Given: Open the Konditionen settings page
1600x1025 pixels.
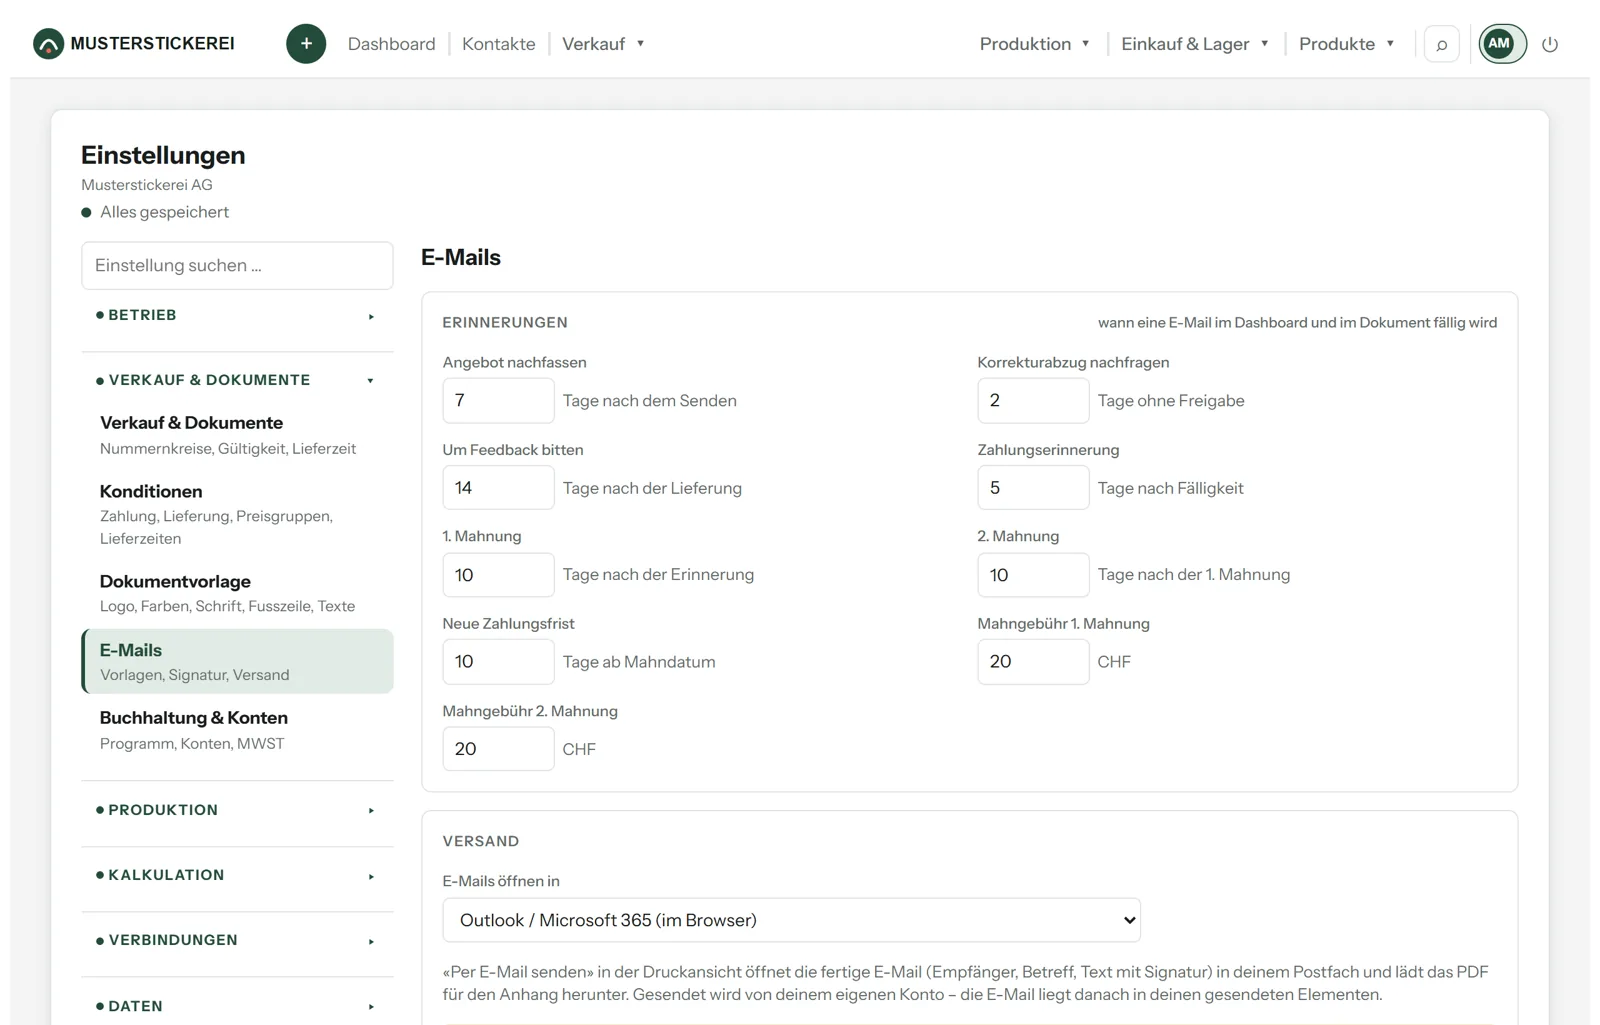Looking at the screenshot, I should [x=237, y=514].
